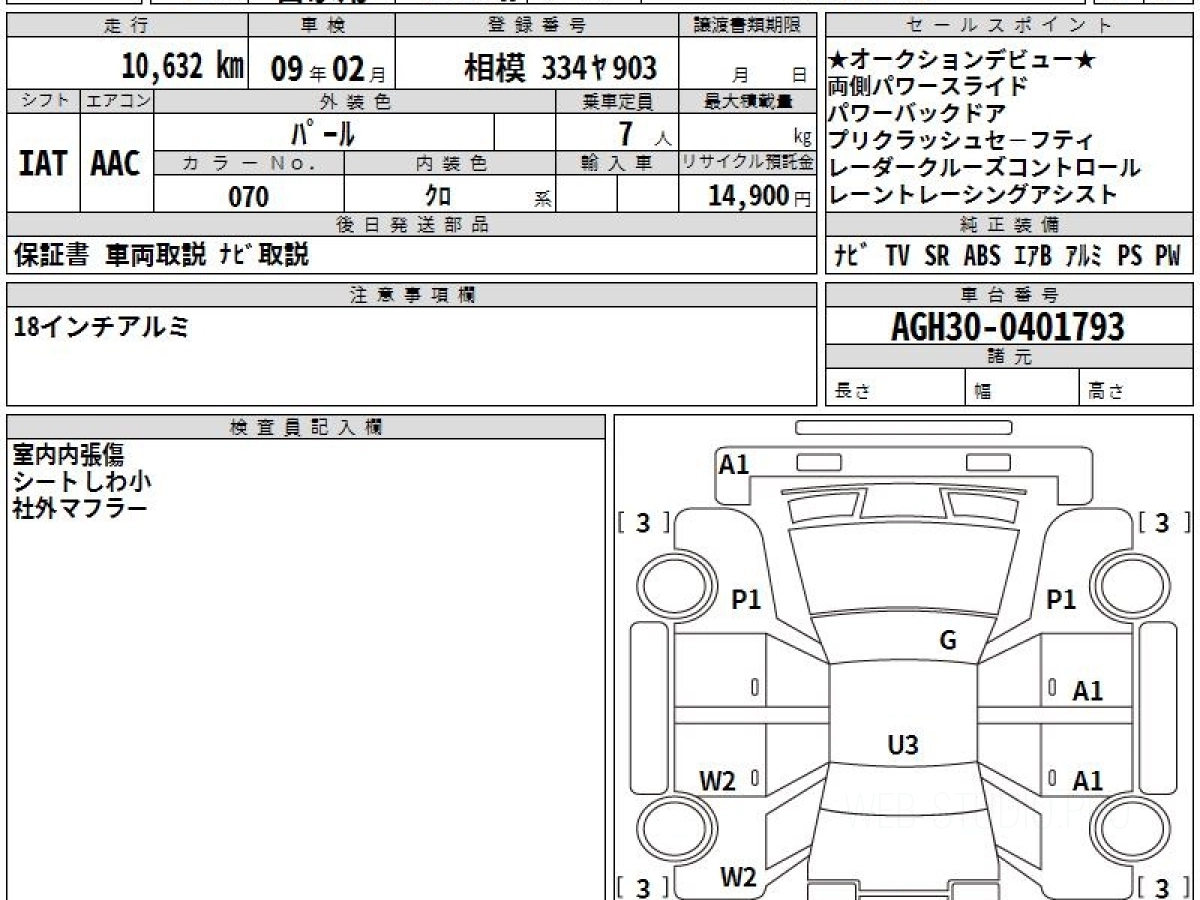
Task: Click the 18インチアルミ note text
Action: pyautogui.click(x=100, y=327)
